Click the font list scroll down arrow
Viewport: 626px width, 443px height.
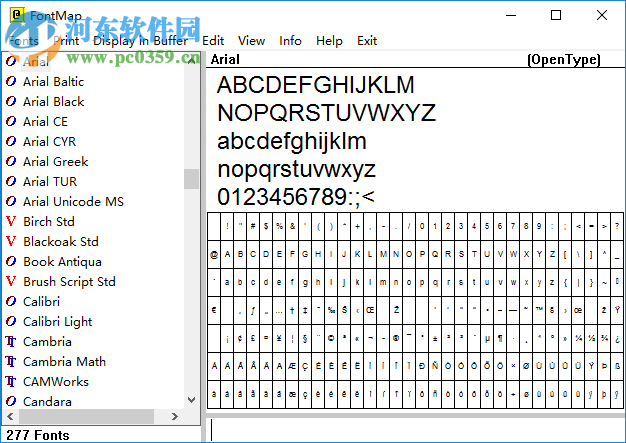pyautogui.click(x=191, y=399)
